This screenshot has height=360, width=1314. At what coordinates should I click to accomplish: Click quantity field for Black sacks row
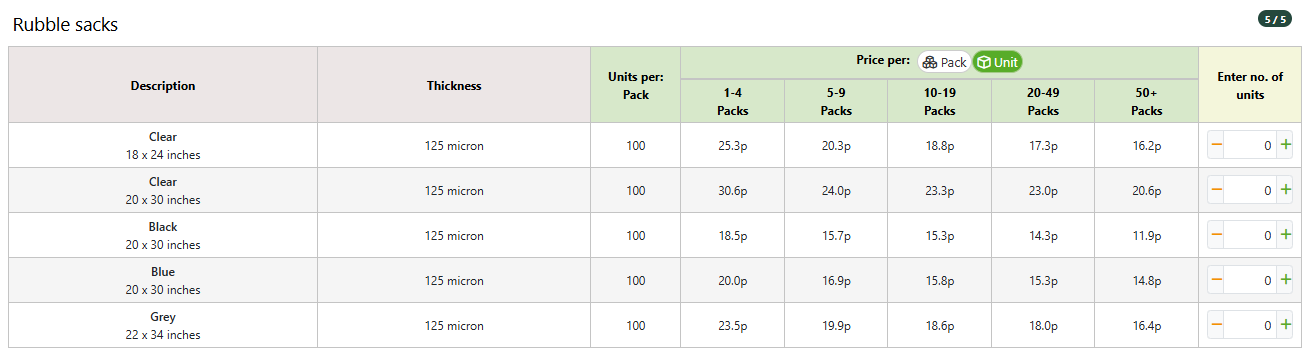[x=1251, y=235]
